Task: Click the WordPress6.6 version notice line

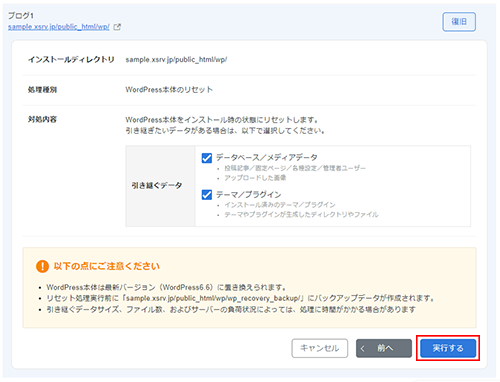Action: click(x=166, y=287)
